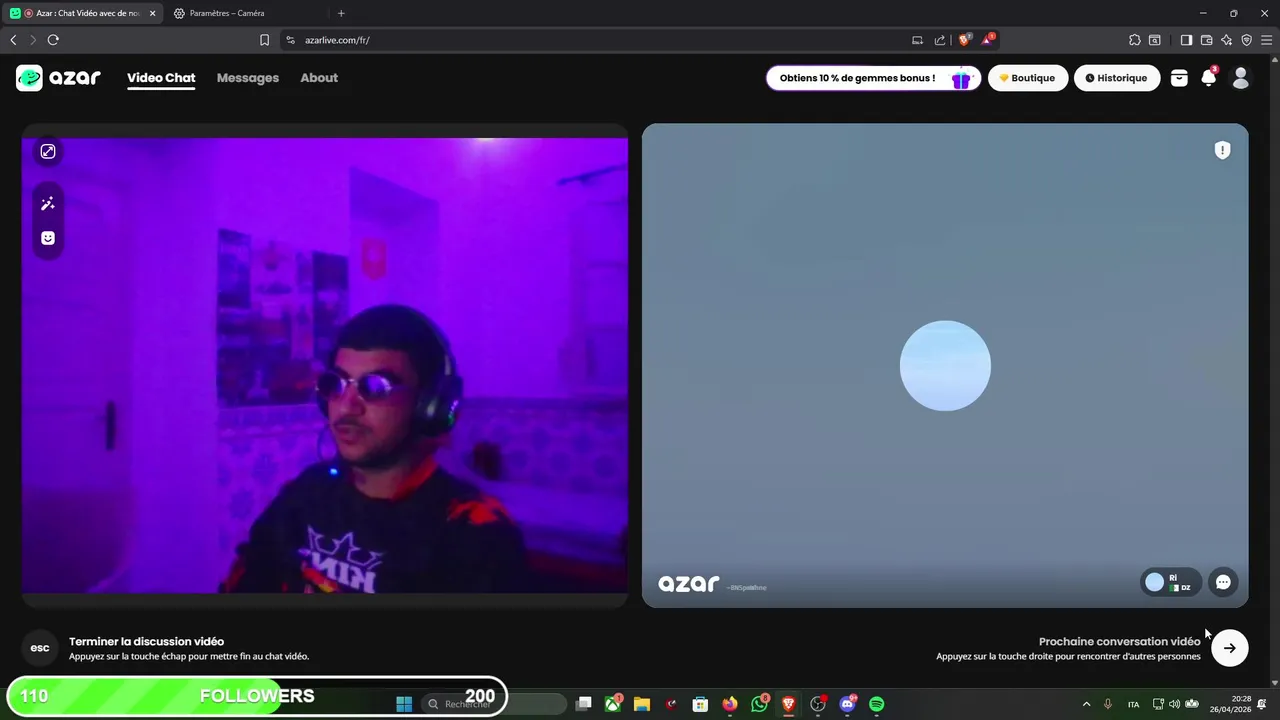Open File Explorer from the taskbar
This screenshot has height=720, width=1280.
click(x=642, y=704)
